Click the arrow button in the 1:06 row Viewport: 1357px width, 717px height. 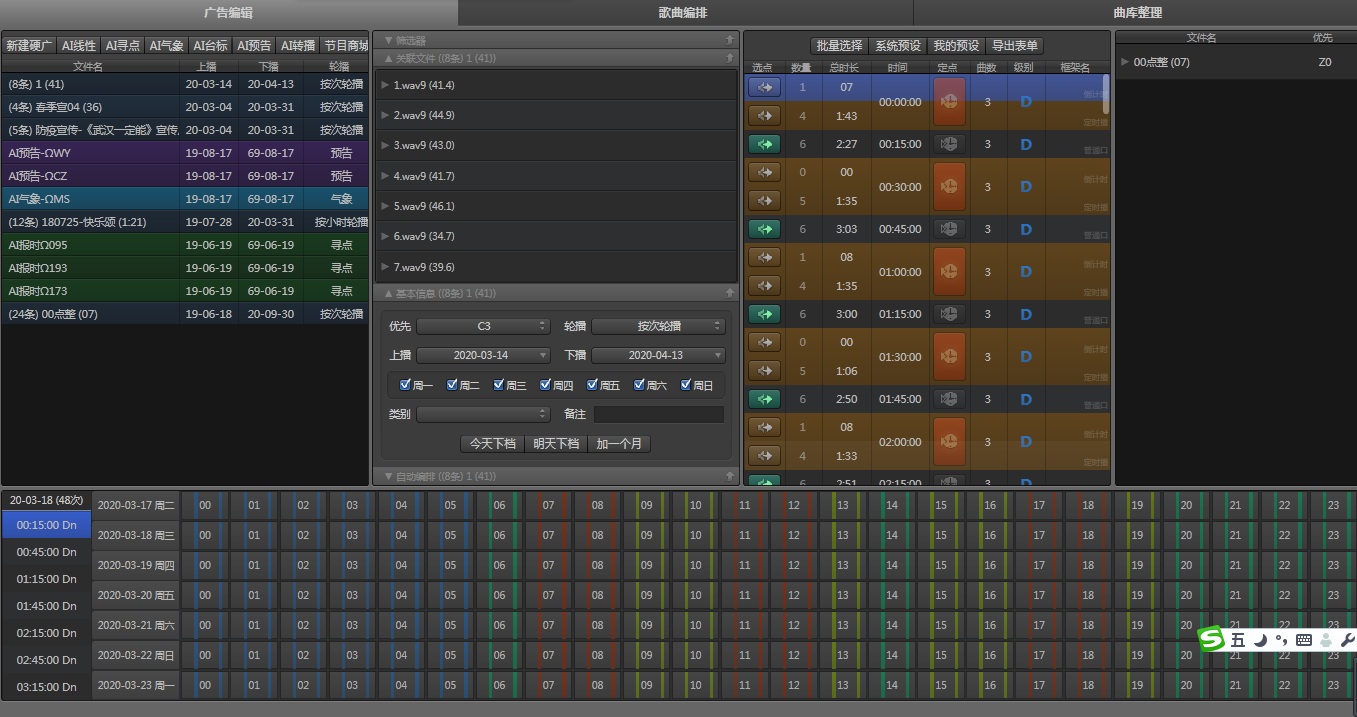coord(764,371)
